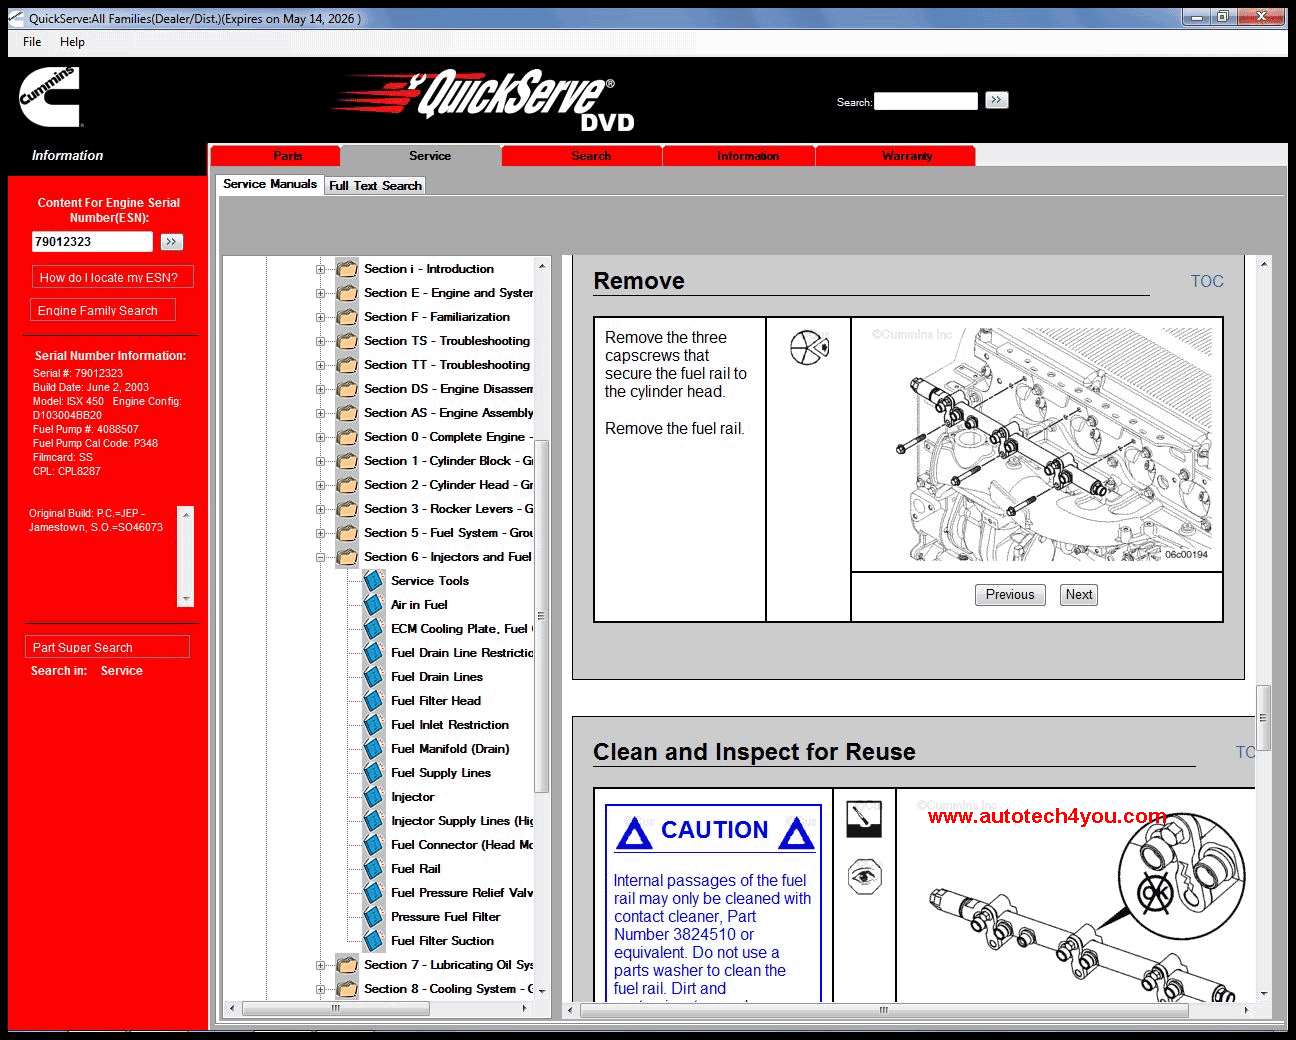This screenshot has width=1296, height=1040.
Task: Click book icon beside Fuel Inlet Restriction
Action: tap(374, 725)
